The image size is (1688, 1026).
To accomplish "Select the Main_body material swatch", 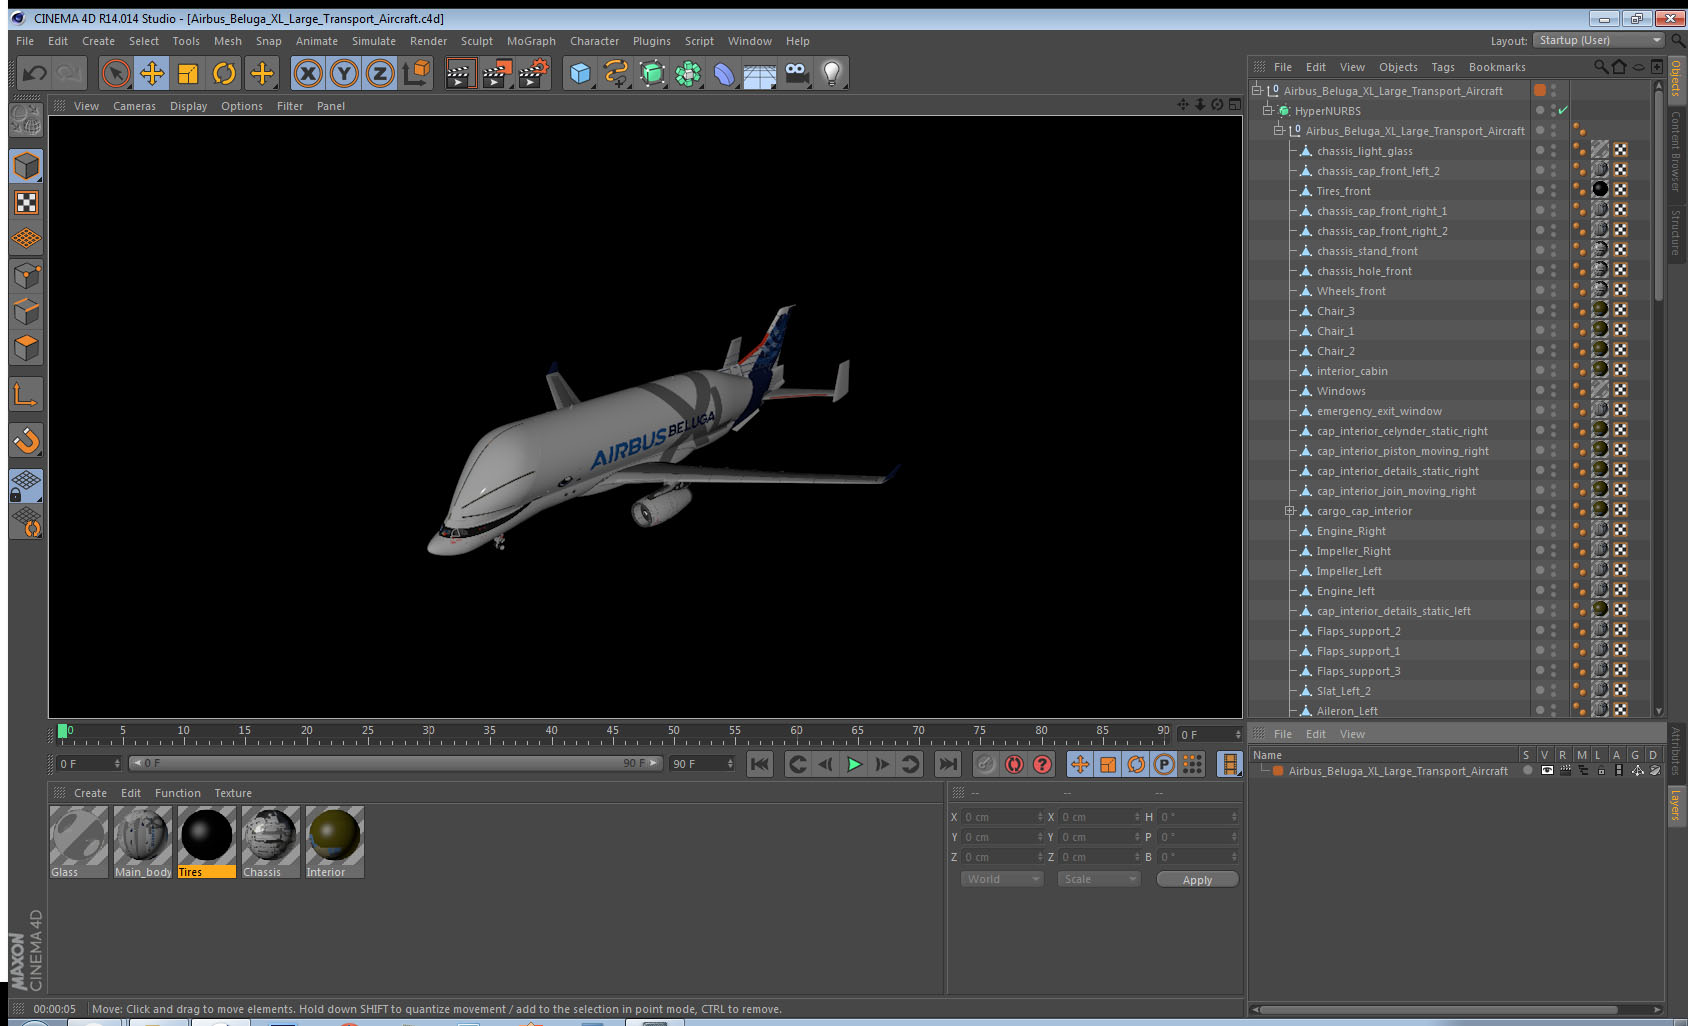I will [x=143, y=842].
